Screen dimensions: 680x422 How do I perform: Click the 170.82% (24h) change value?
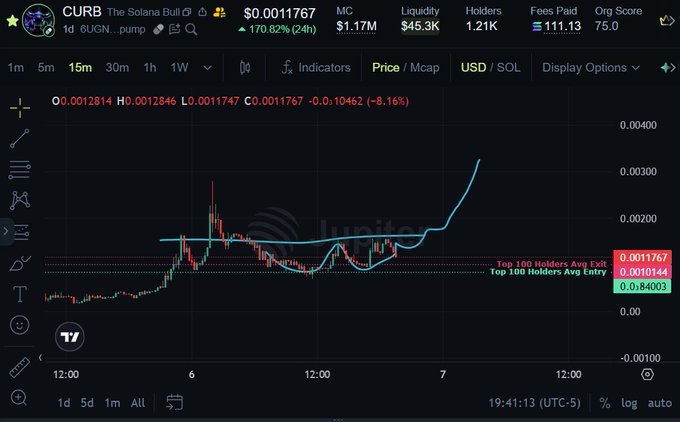tap(278, 29)
